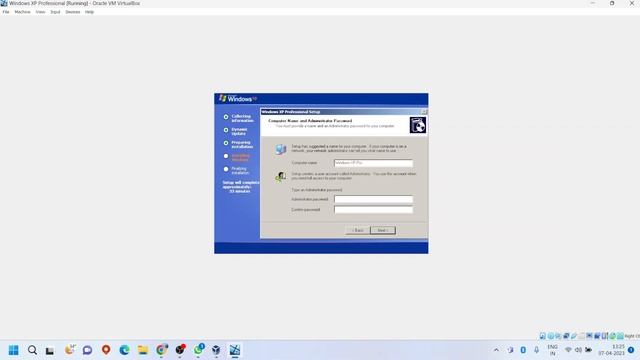Open the notification count badge
Image resolution: width=640 pixels, height=360 pixels.
coord(631,350)
